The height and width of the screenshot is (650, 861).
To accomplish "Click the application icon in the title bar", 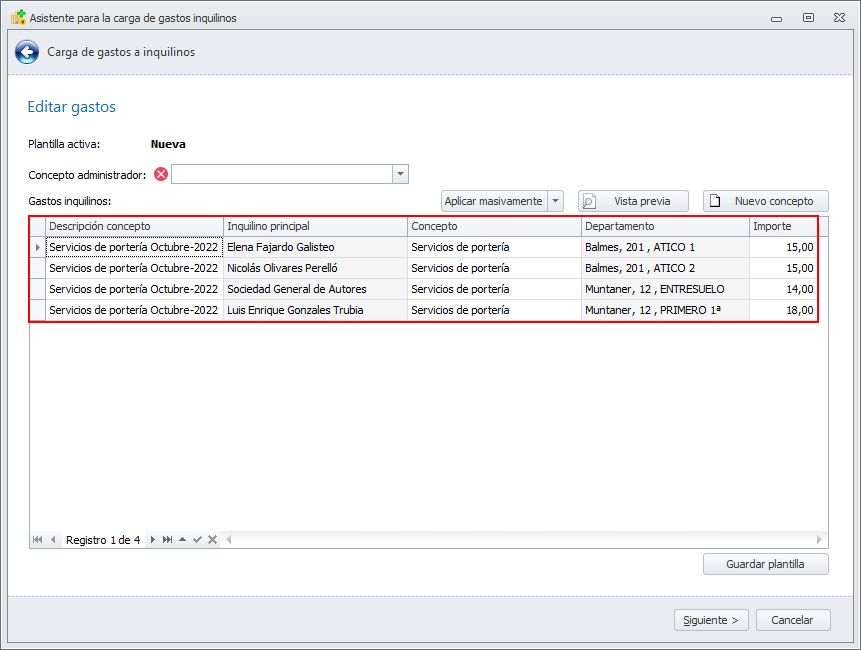I will click(18, 18).
